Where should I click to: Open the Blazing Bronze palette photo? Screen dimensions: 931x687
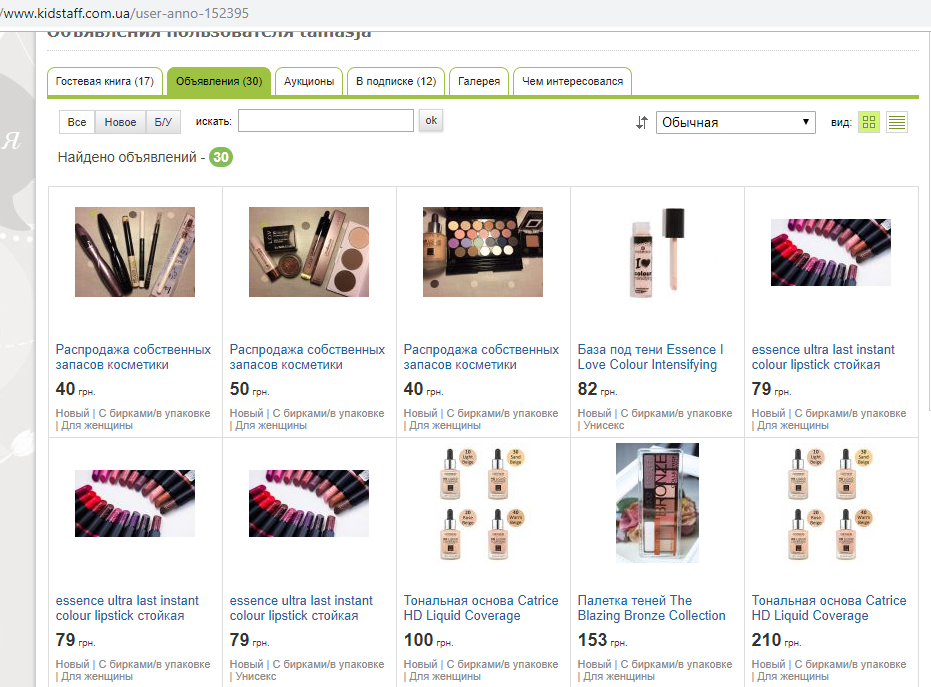657,502
